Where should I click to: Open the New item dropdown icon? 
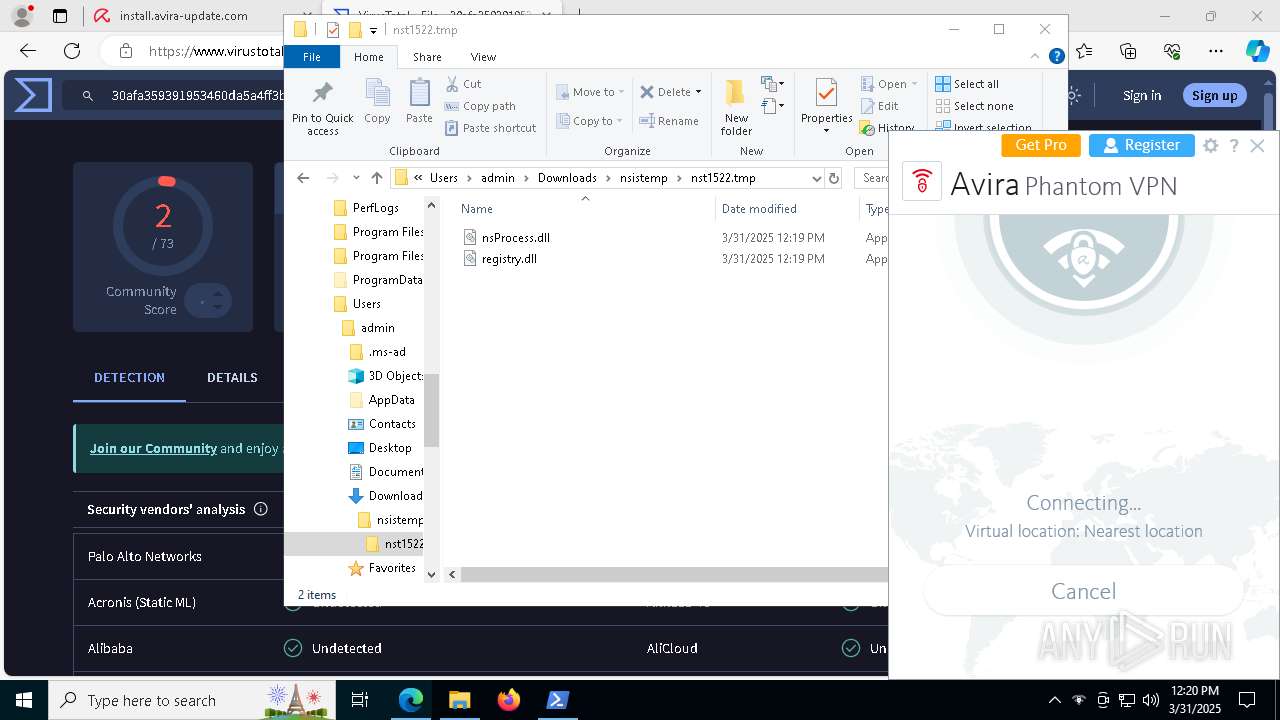pyautogui.click(x=772, y=84)
